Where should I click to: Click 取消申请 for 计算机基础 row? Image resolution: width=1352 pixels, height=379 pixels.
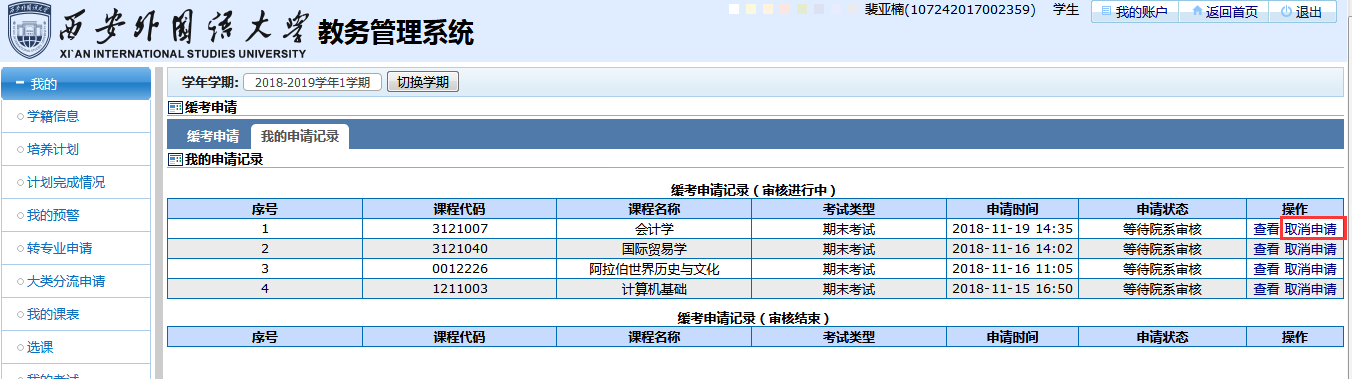tap(1311, 288)
